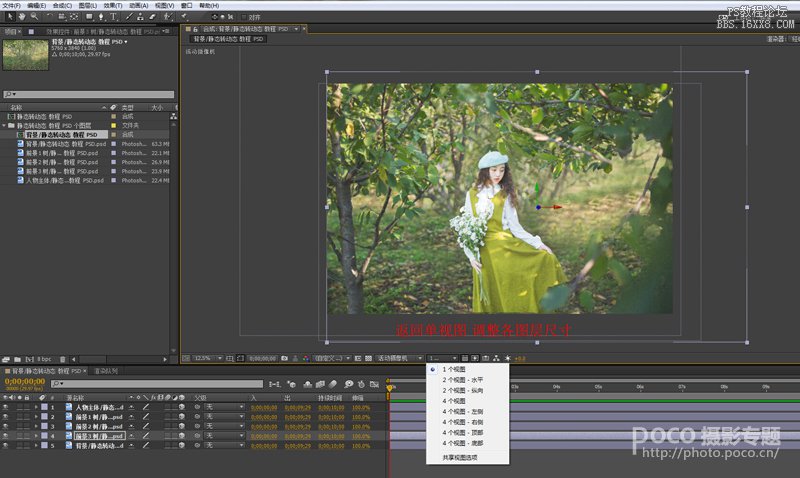Click the 8 bpc color depth button

click(x=42, y=359)
